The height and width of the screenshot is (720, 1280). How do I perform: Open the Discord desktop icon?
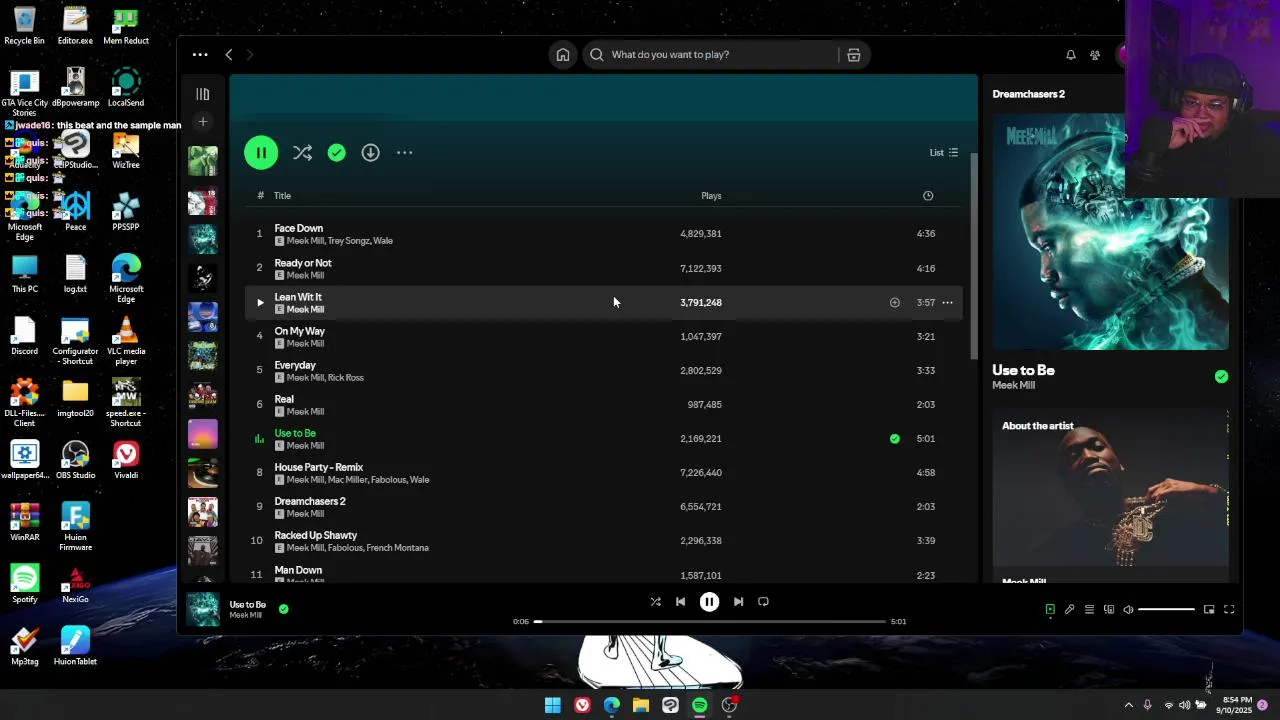pyautogui.click(x=24, y=337)
